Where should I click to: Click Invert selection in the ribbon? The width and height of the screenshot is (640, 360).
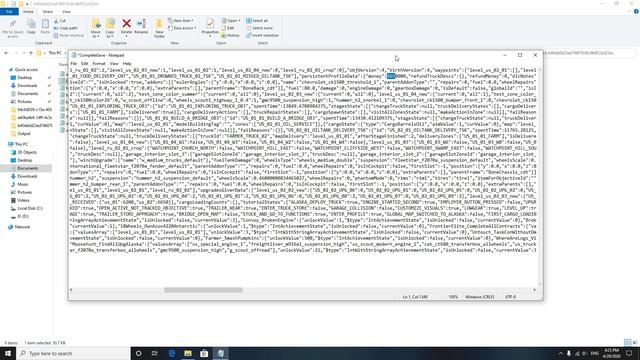click(262, 36)
